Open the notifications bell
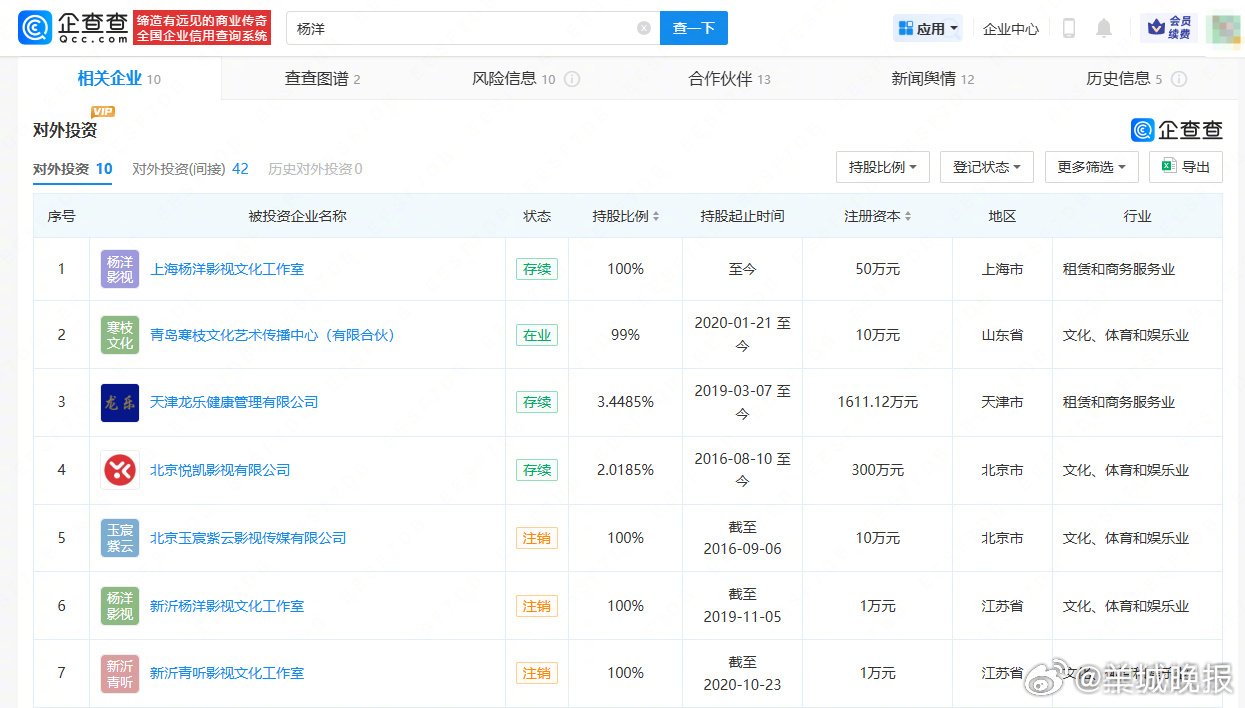 (1104, 29)
